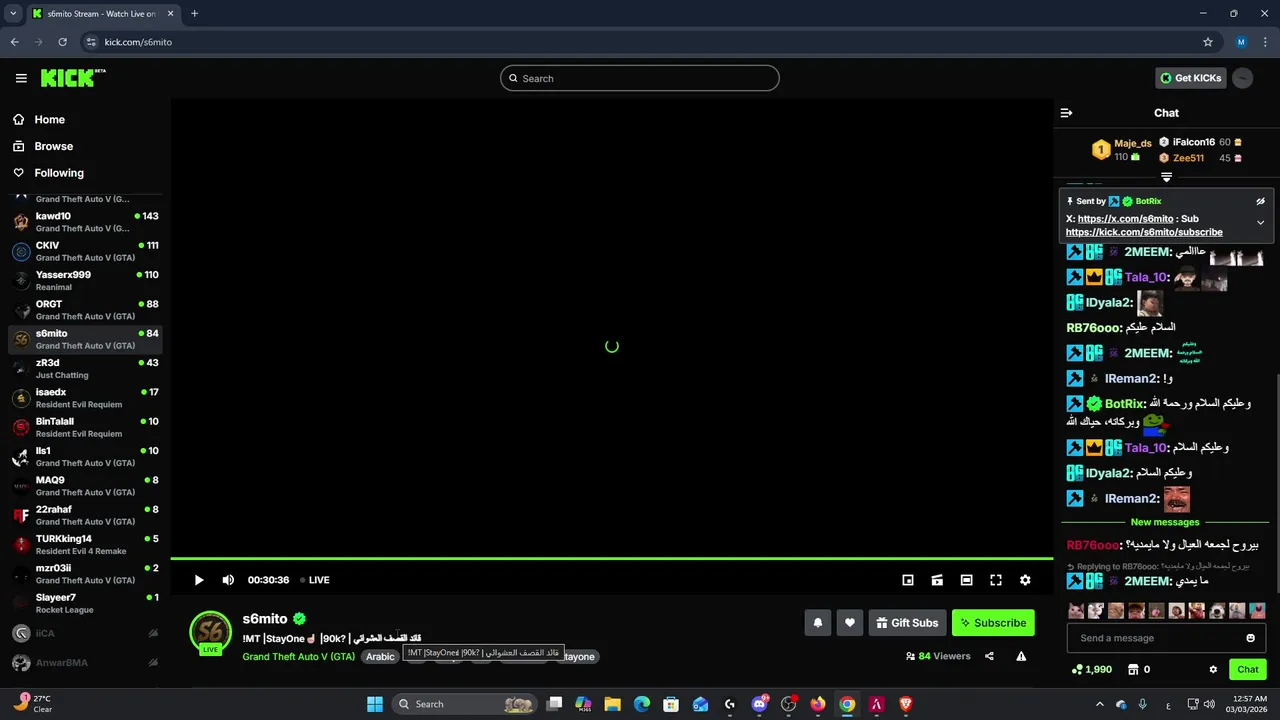This screenshot has width=1280, height=720.
Task: Jump to New messages in chat
Action: pyautogui.click(x=1165, y=522)
